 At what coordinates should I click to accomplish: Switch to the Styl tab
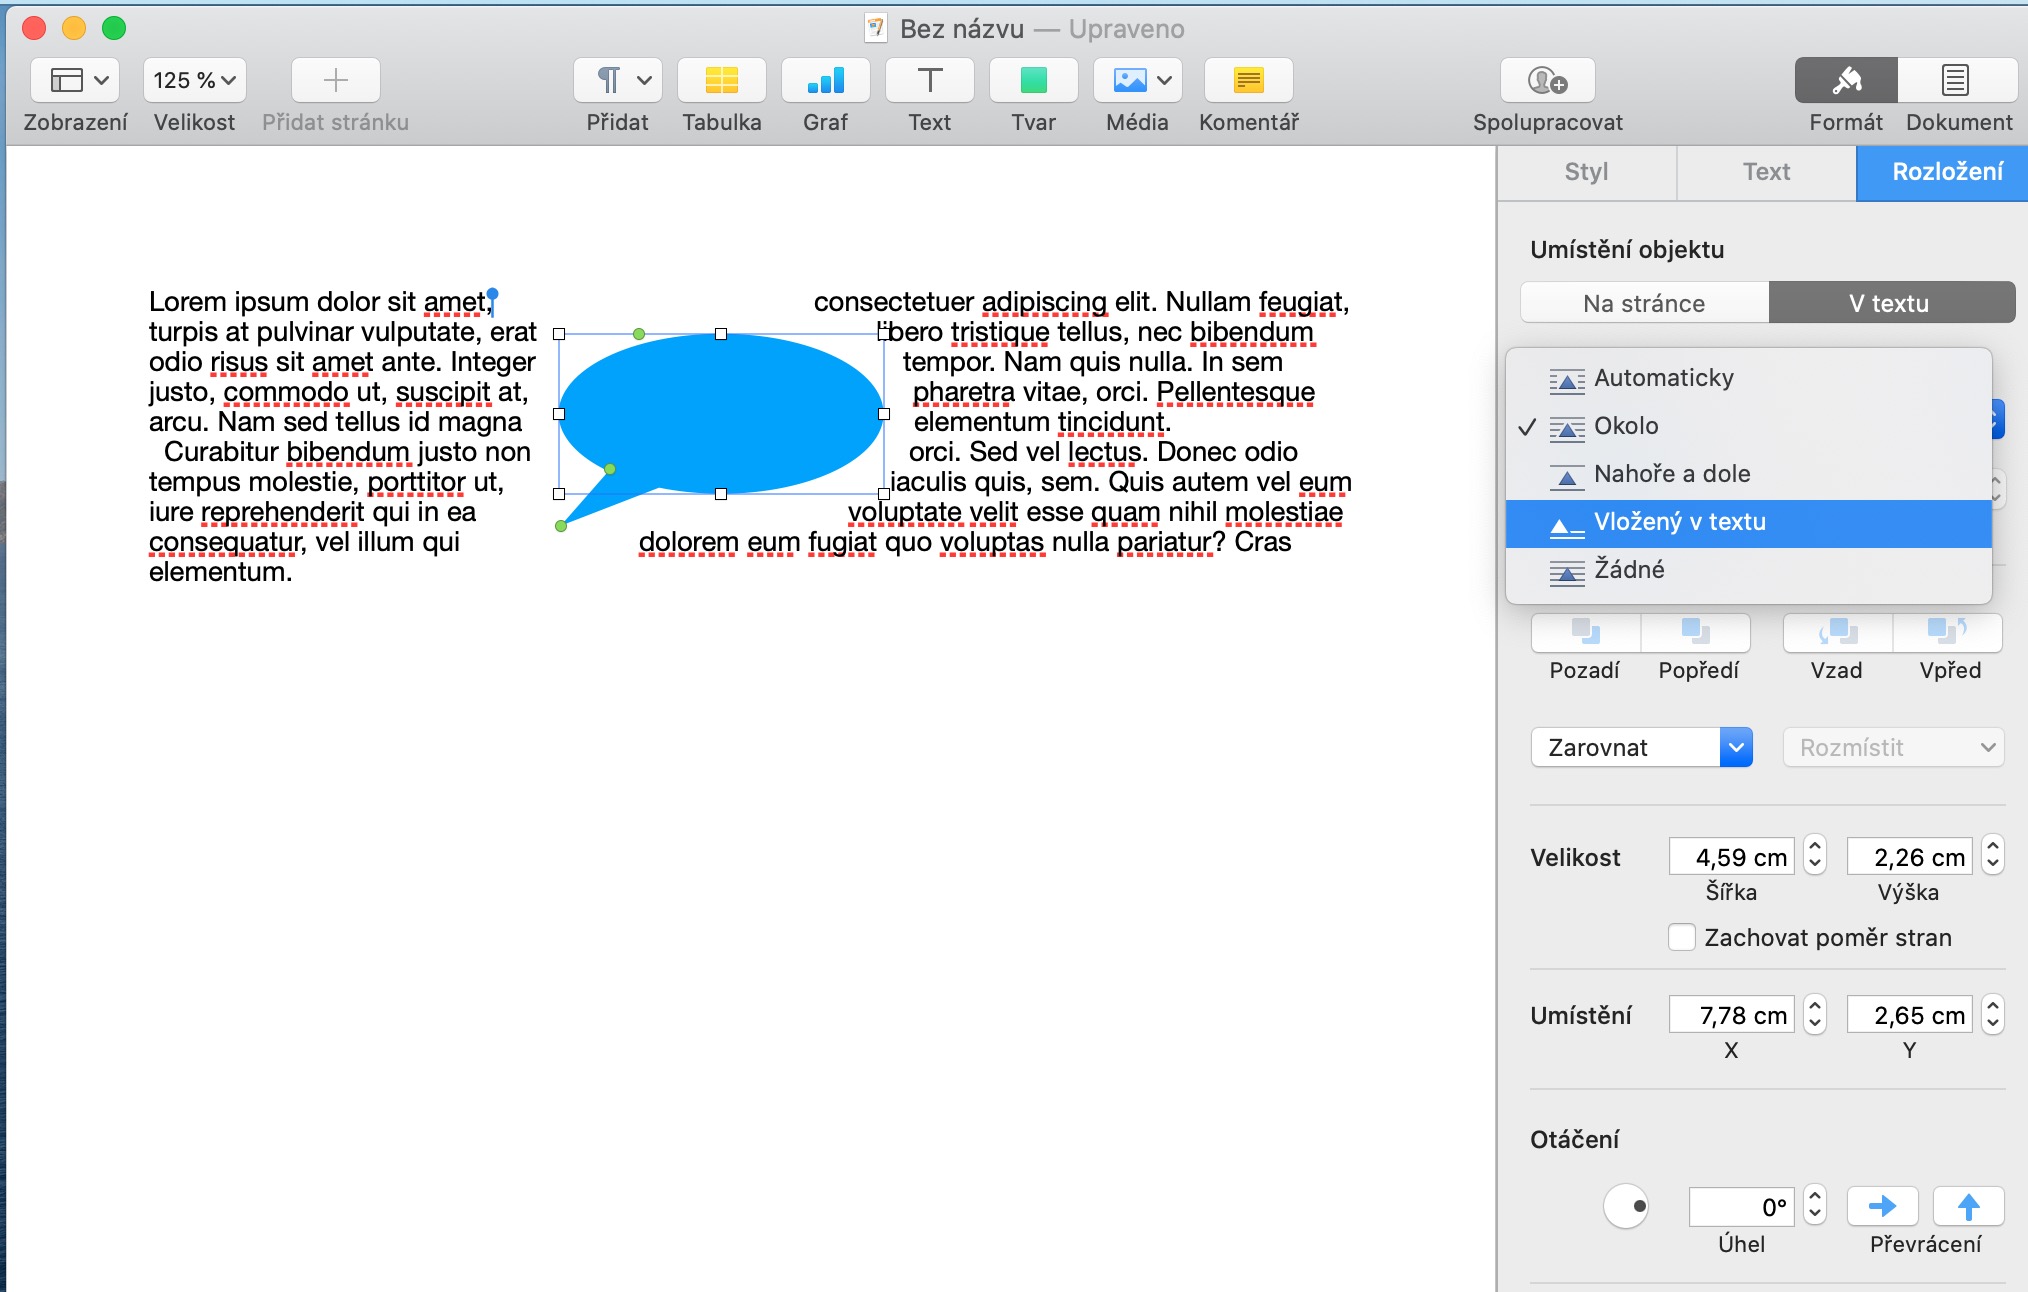point(1586,172)
